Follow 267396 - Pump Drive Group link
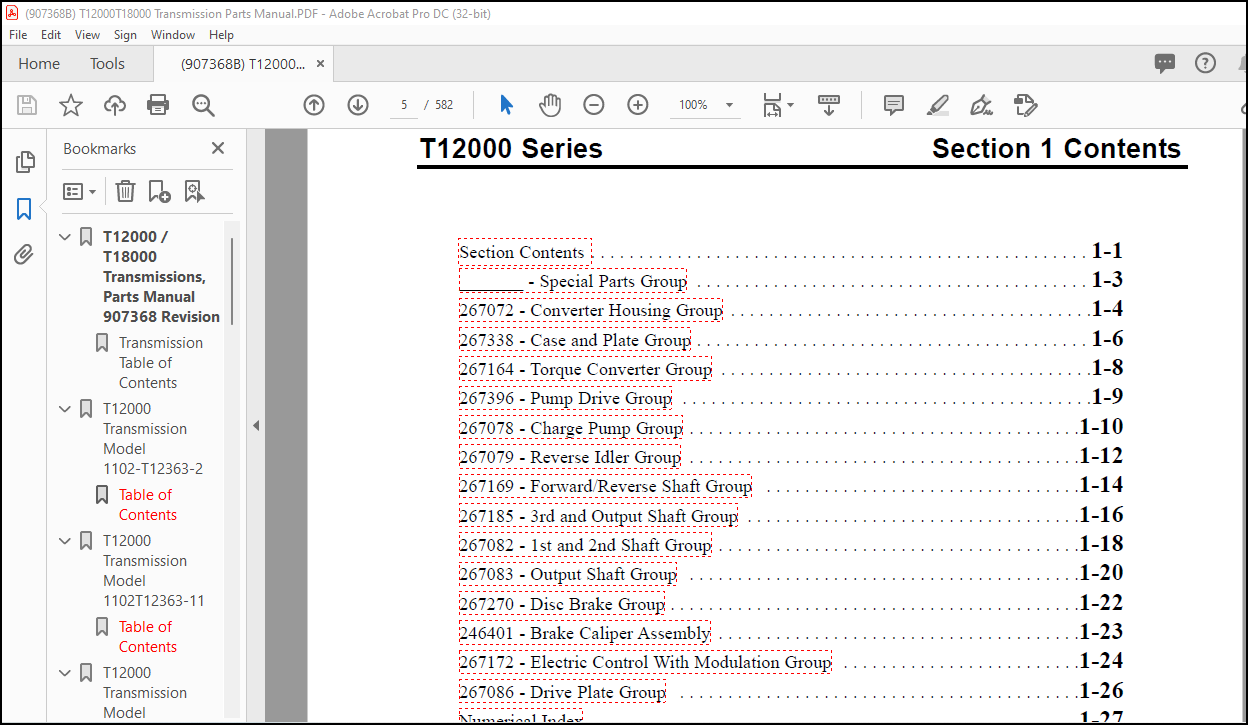This screenshot has width=1248, height=725. tap(565, 398)
